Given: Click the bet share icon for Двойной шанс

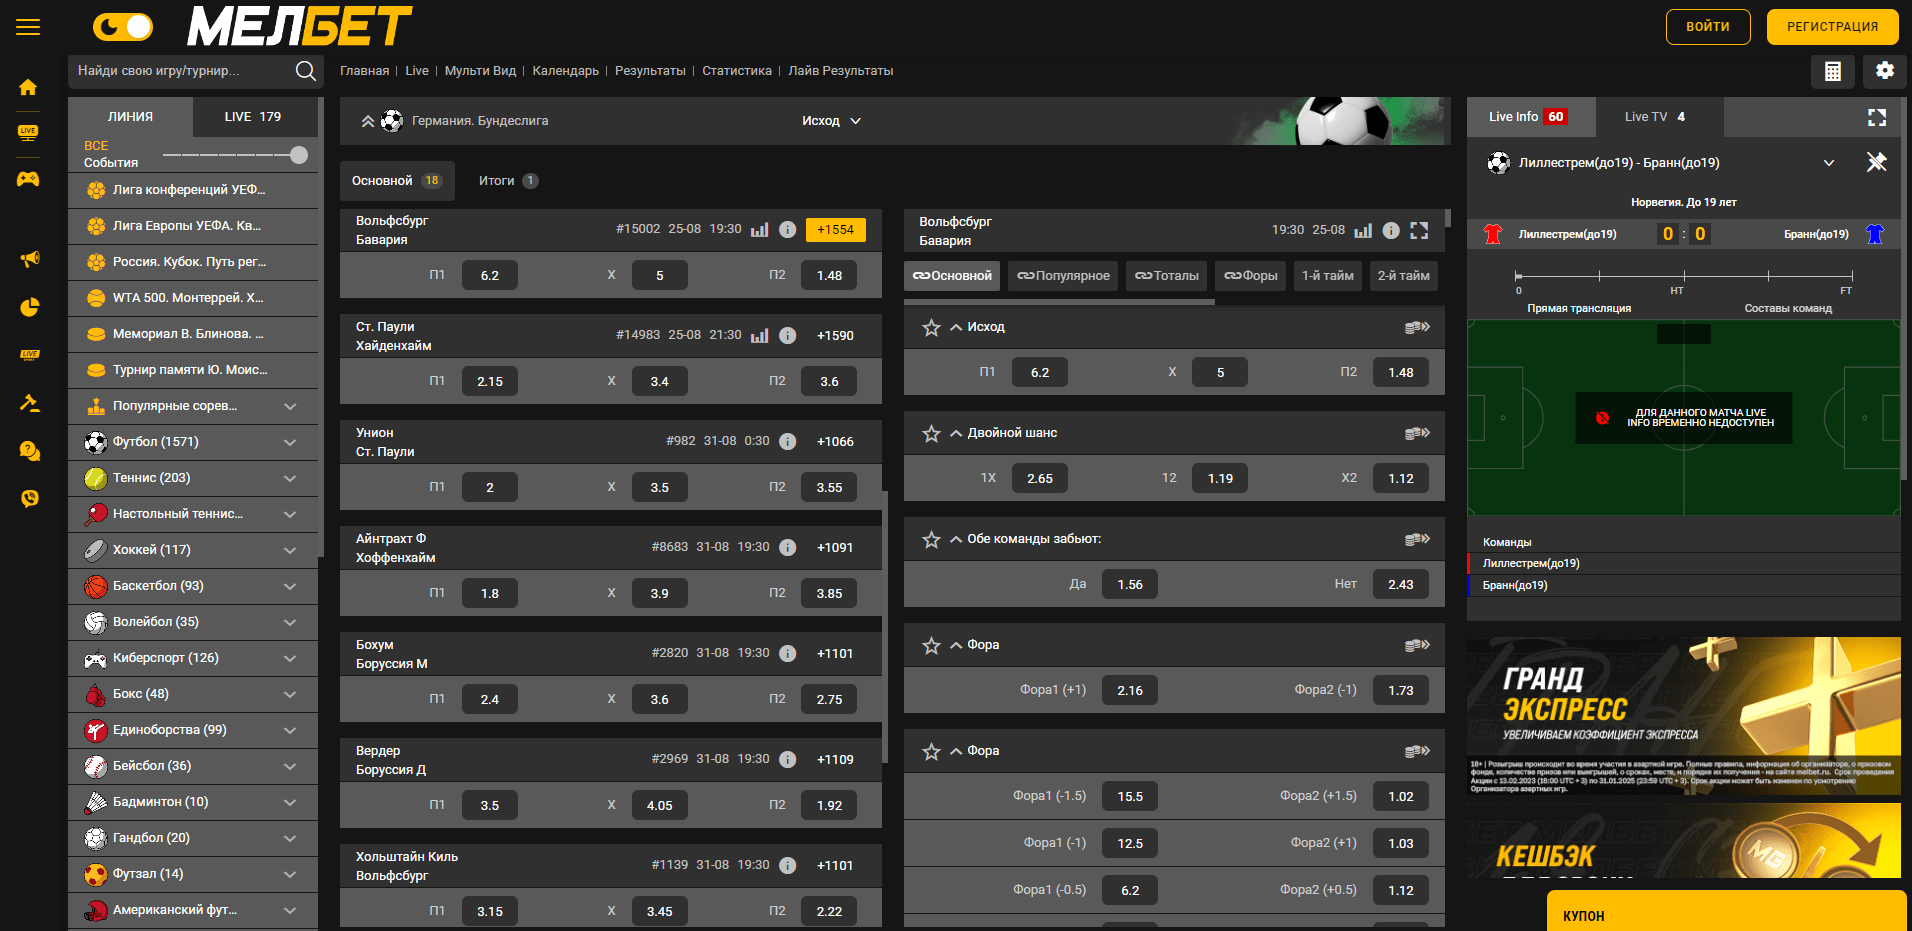Looking at the screenshot, I should [1417, 433].
